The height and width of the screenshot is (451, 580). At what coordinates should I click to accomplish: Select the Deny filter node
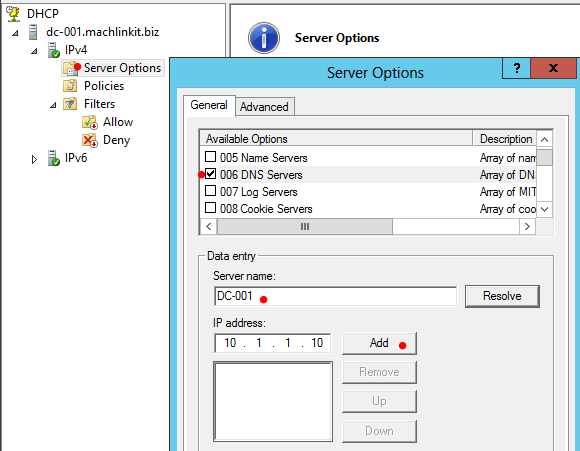pos(117,140)
